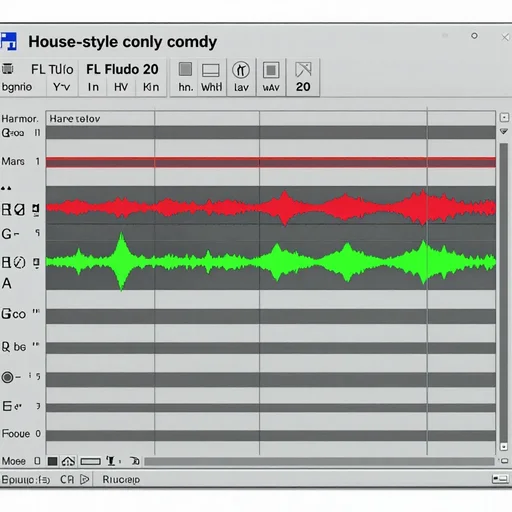This screenshot has width=512, height=512.
Task: Click the blue app logo icon
Action: pyautogui.click(x=8, y=41)
